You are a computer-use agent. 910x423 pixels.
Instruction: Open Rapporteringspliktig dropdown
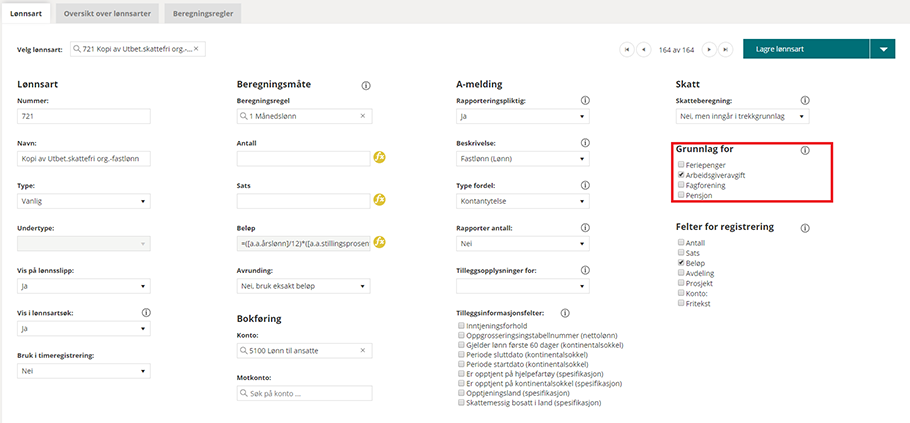point(523,116)
